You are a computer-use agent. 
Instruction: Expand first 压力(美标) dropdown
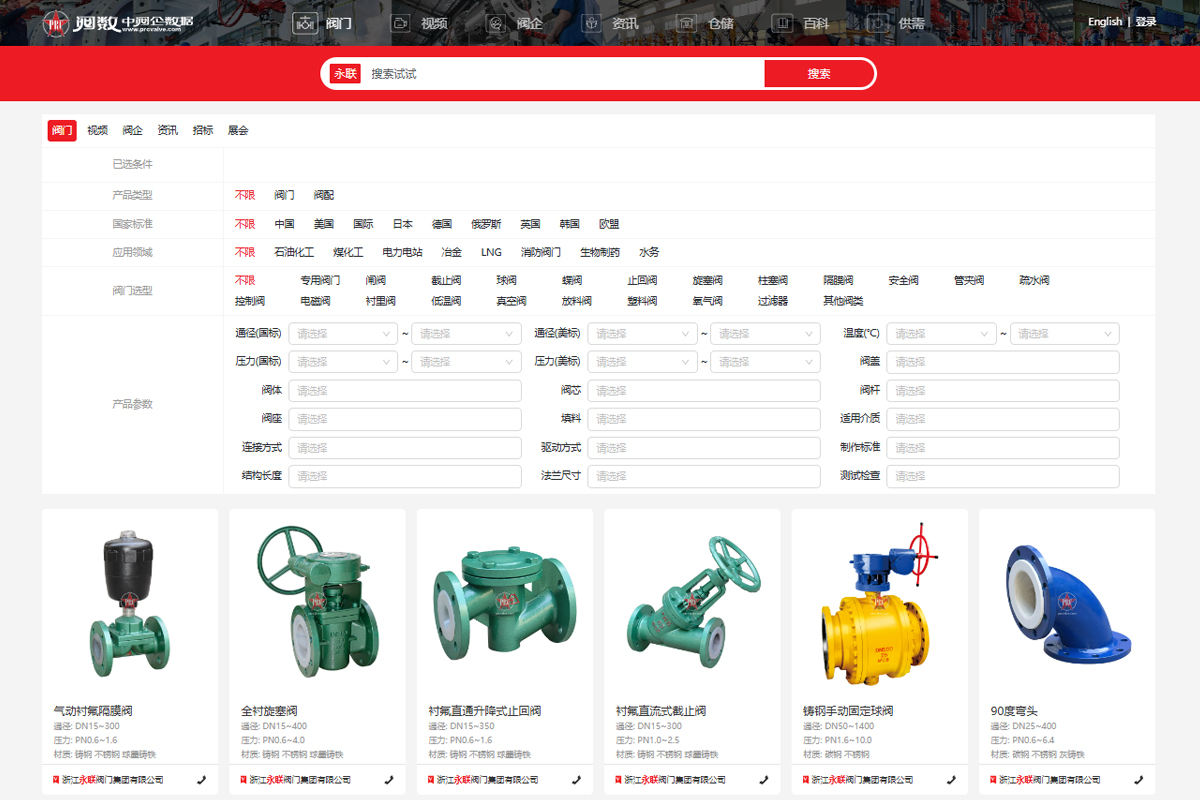tap(642, 362)
